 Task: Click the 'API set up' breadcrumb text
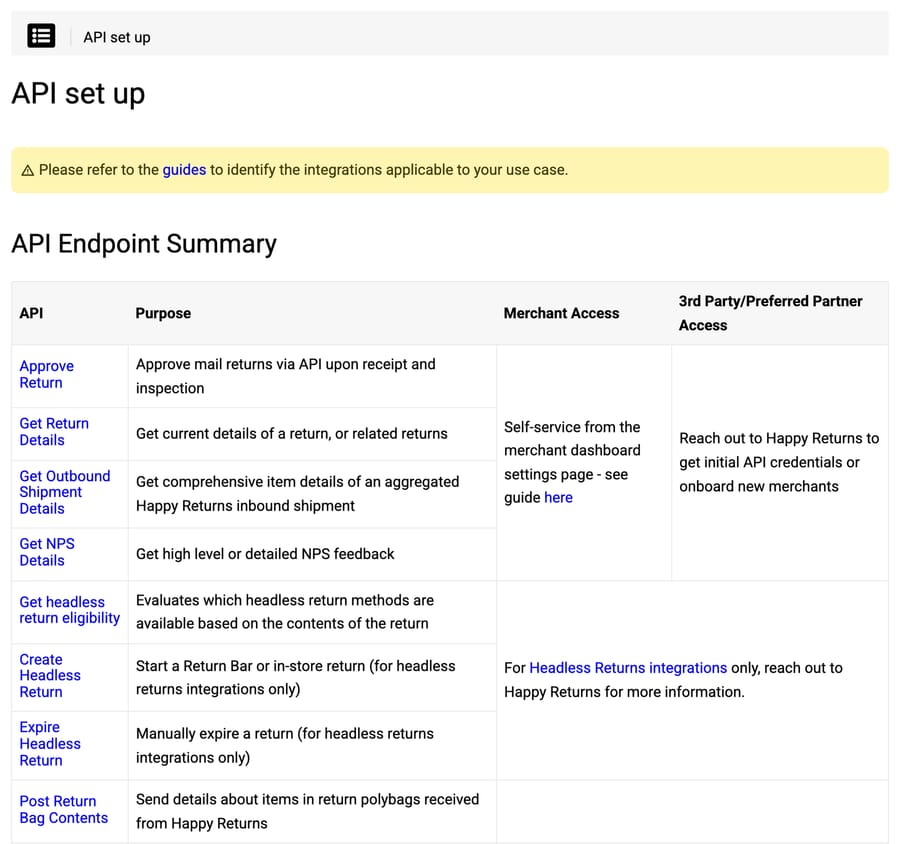point(117,37)
